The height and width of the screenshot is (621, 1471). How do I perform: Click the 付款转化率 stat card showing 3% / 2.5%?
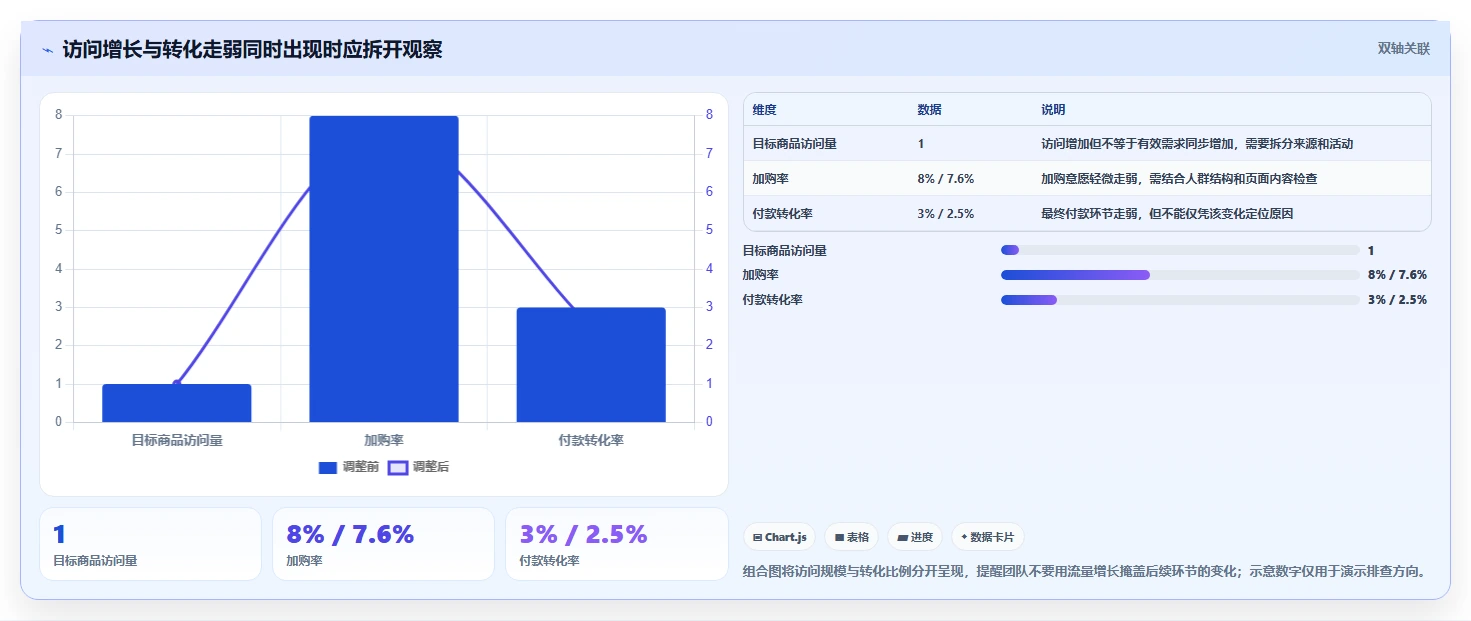pos(617,544)
